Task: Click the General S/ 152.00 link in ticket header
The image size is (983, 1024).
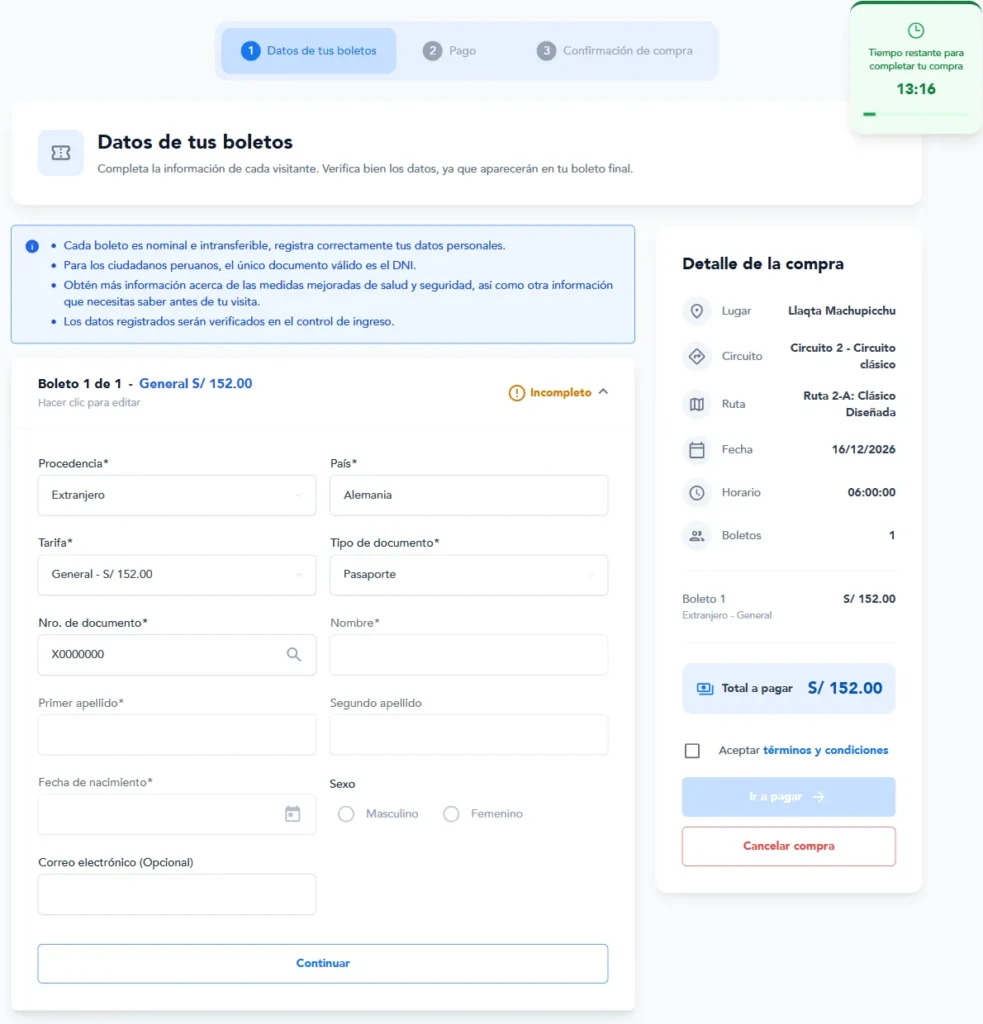Action: [195, 384]
